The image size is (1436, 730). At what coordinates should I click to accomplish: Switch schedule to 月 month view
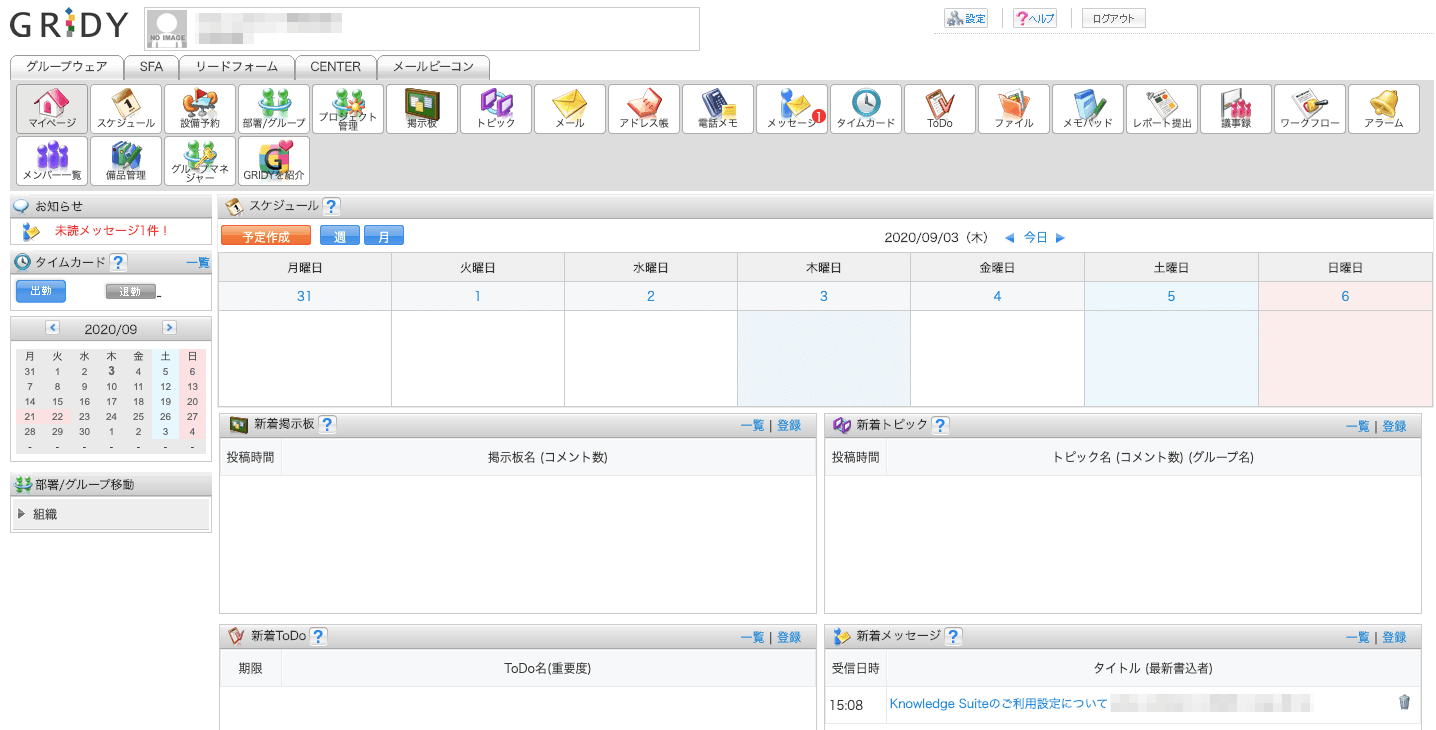point(384,237)
